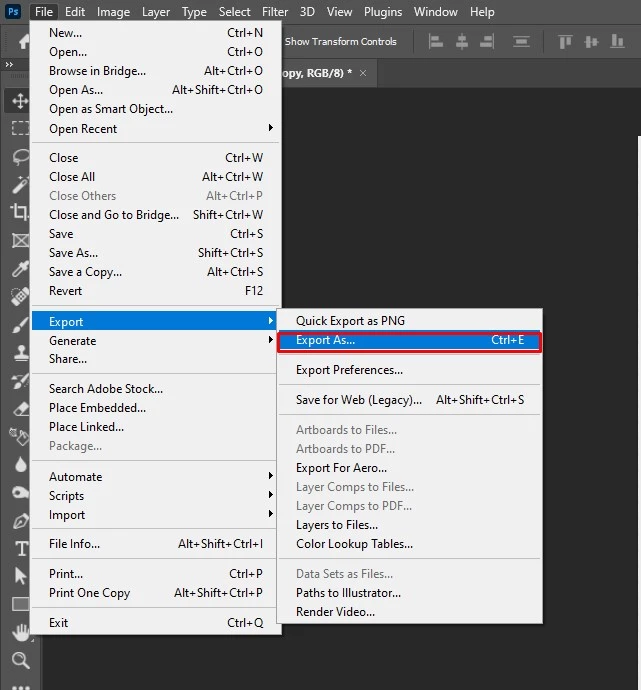
Task: Select the Crop tool
Action: [x=20, y=212]
